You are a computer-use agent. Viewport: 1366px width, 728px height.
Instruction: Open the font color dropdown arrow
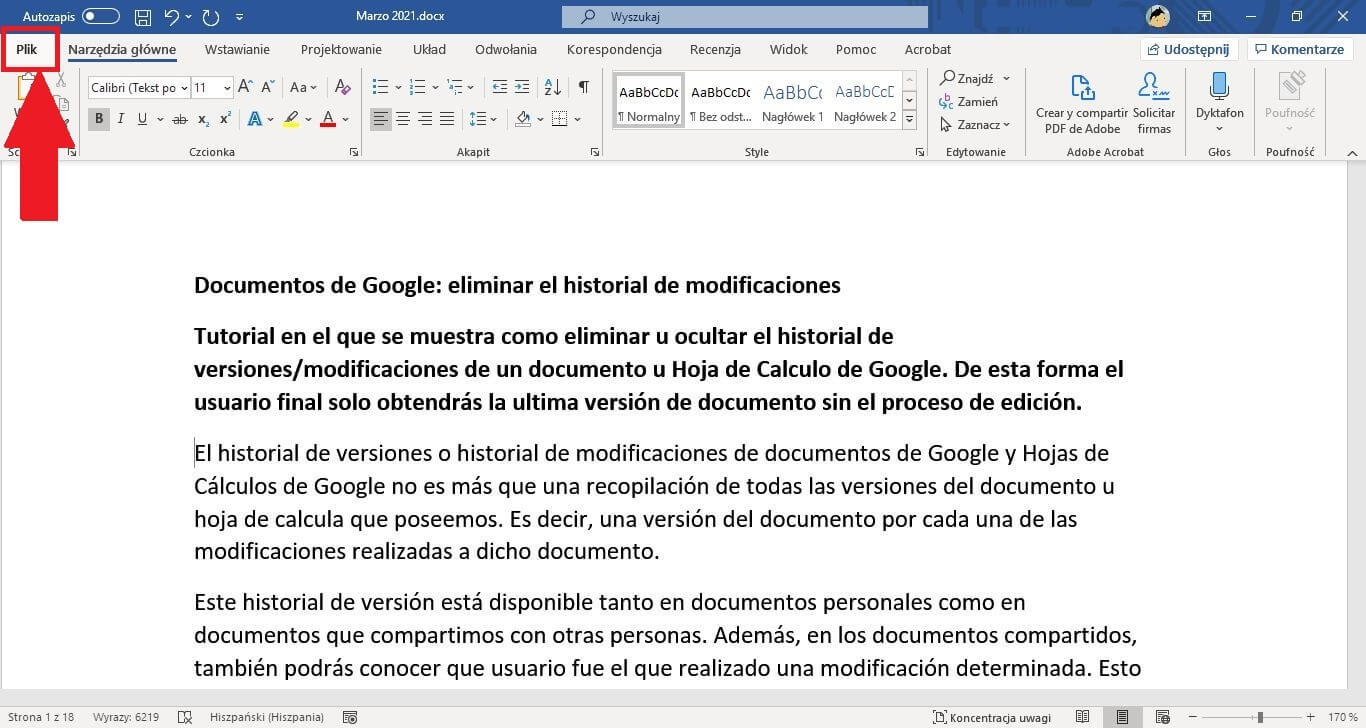345,119
